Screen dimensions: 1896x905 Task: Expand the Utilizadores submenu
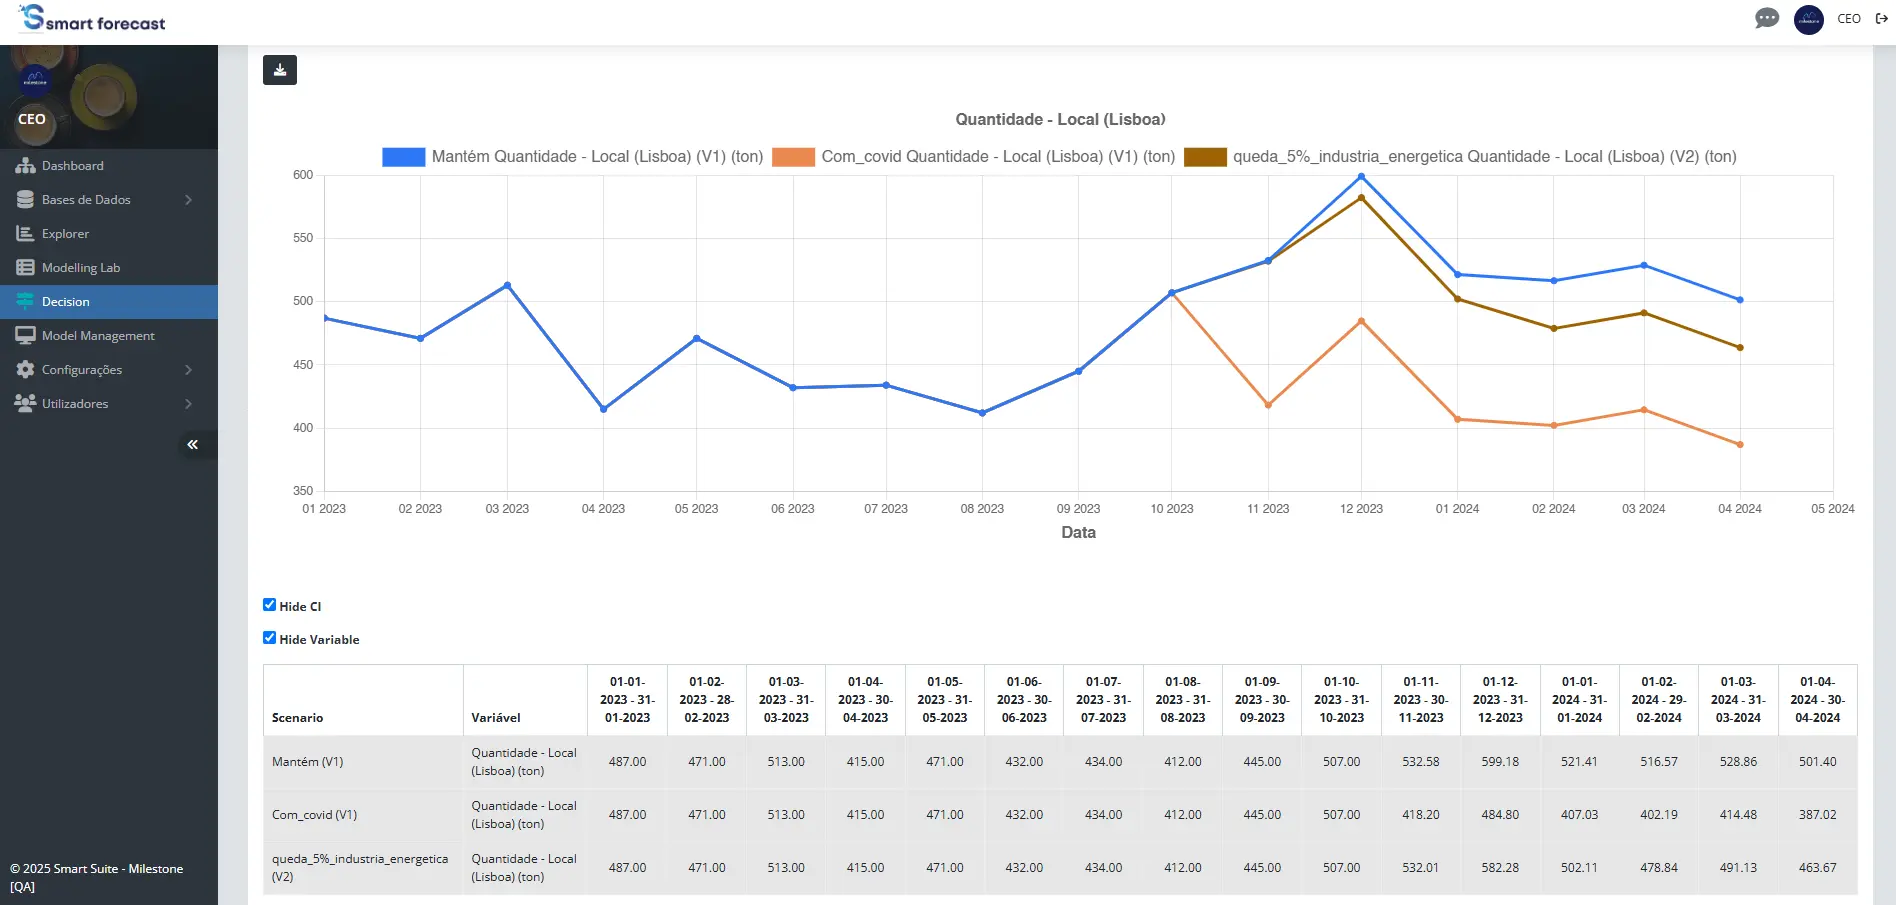point(188,404)
